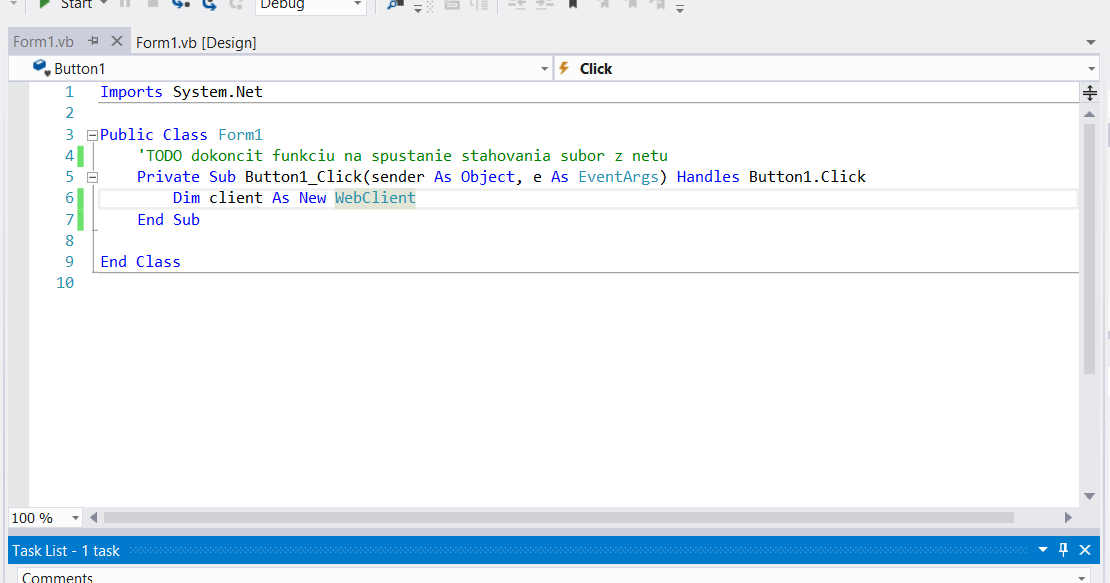The width and height of the screenshot is (1110, 583).
Task: Click the TODO comment on line 4
Action: [x=402, y=156]
